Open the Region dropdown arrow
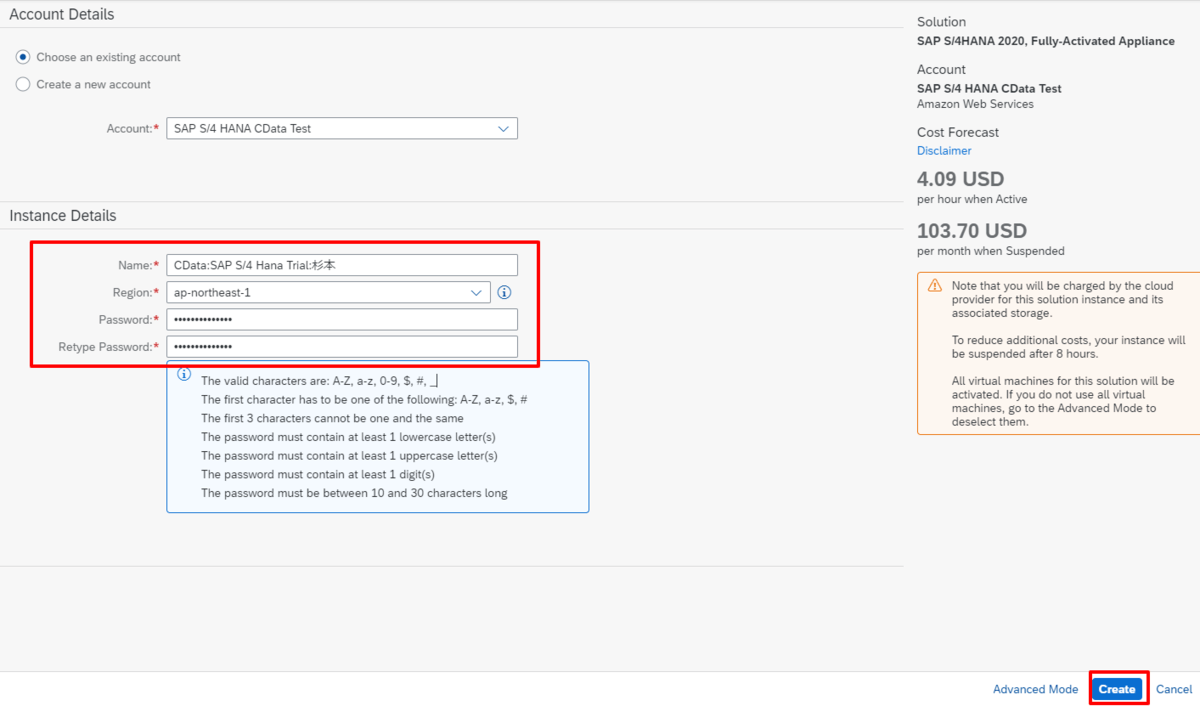 point(476,293)
